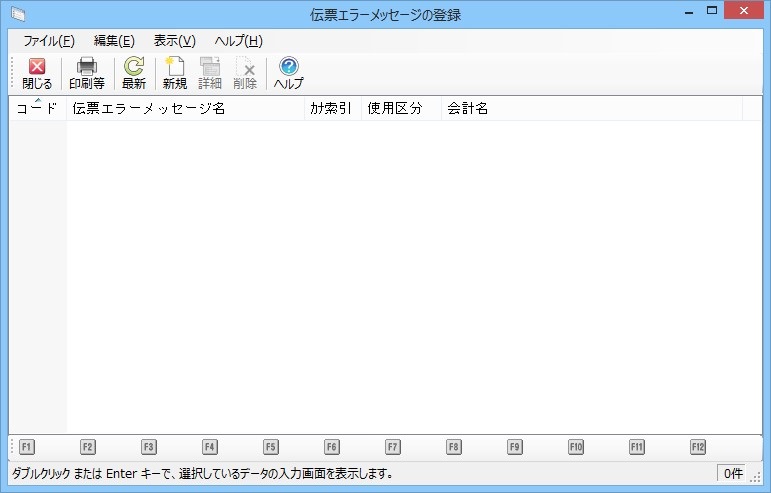Click the 閉じる (close) toolbar icon

click(x=37, y=73)
